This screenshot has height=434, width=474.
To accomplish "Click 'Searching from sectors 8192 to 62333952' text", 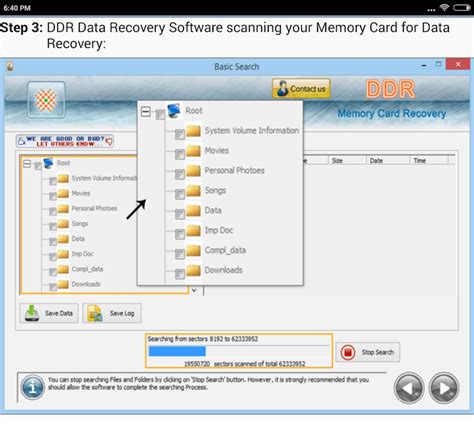I will (x=203, y=339).
